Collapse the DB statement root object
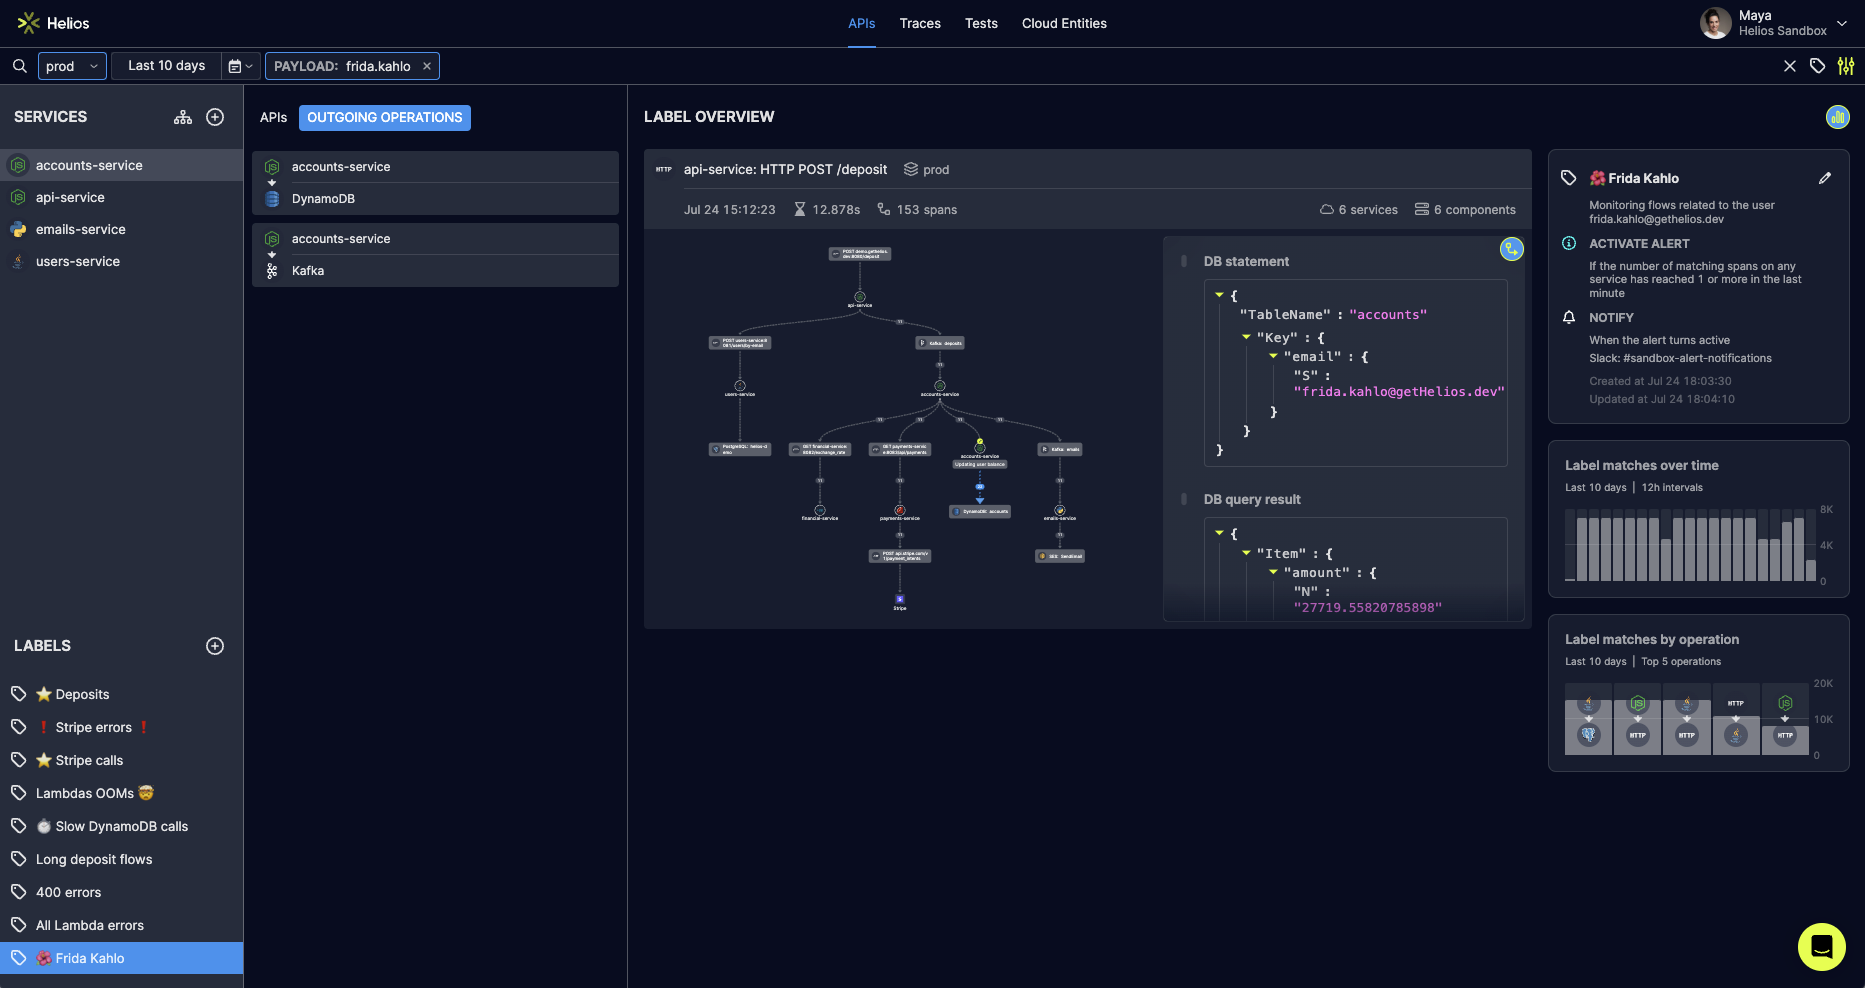Viewport: 1865px width, 988px height. click(x=1220, y=295)
